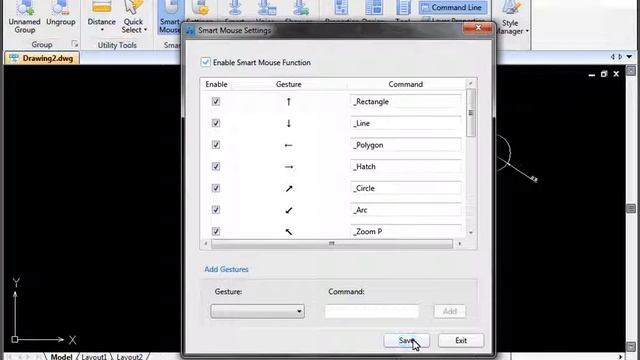Screen dimensions: 640x360
Task: Click the up-left arrow gesture for _Zoom P
Action: point(289,231)
